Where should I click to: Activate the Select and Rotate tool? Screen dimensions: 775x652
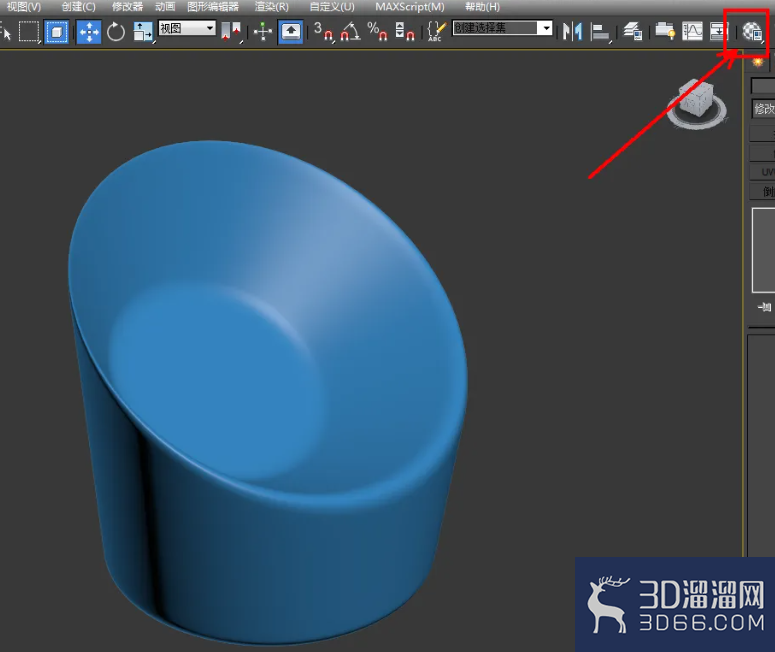(x=116, y=32)
